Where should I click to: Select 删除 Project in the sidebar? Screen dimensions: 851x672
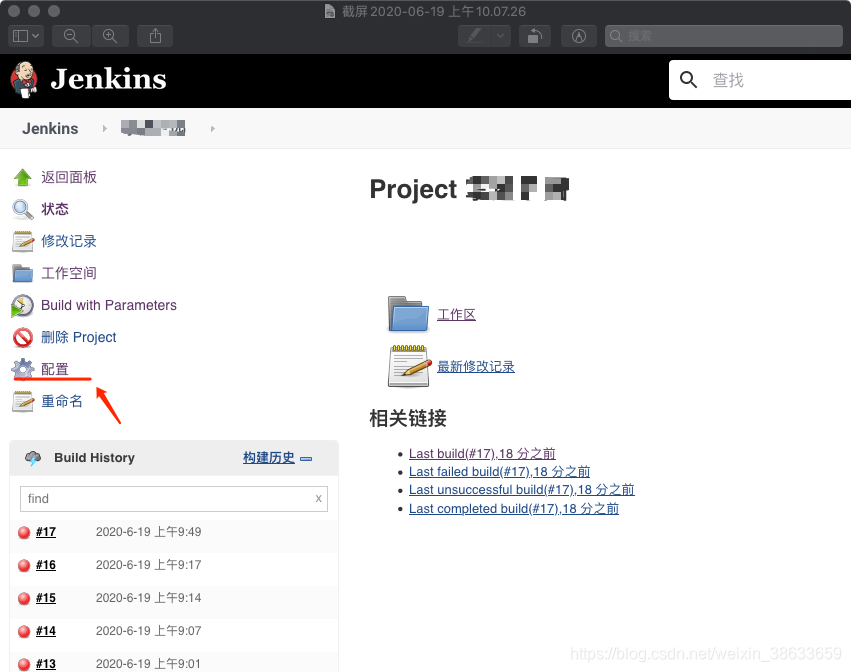(x=79, y=337)
